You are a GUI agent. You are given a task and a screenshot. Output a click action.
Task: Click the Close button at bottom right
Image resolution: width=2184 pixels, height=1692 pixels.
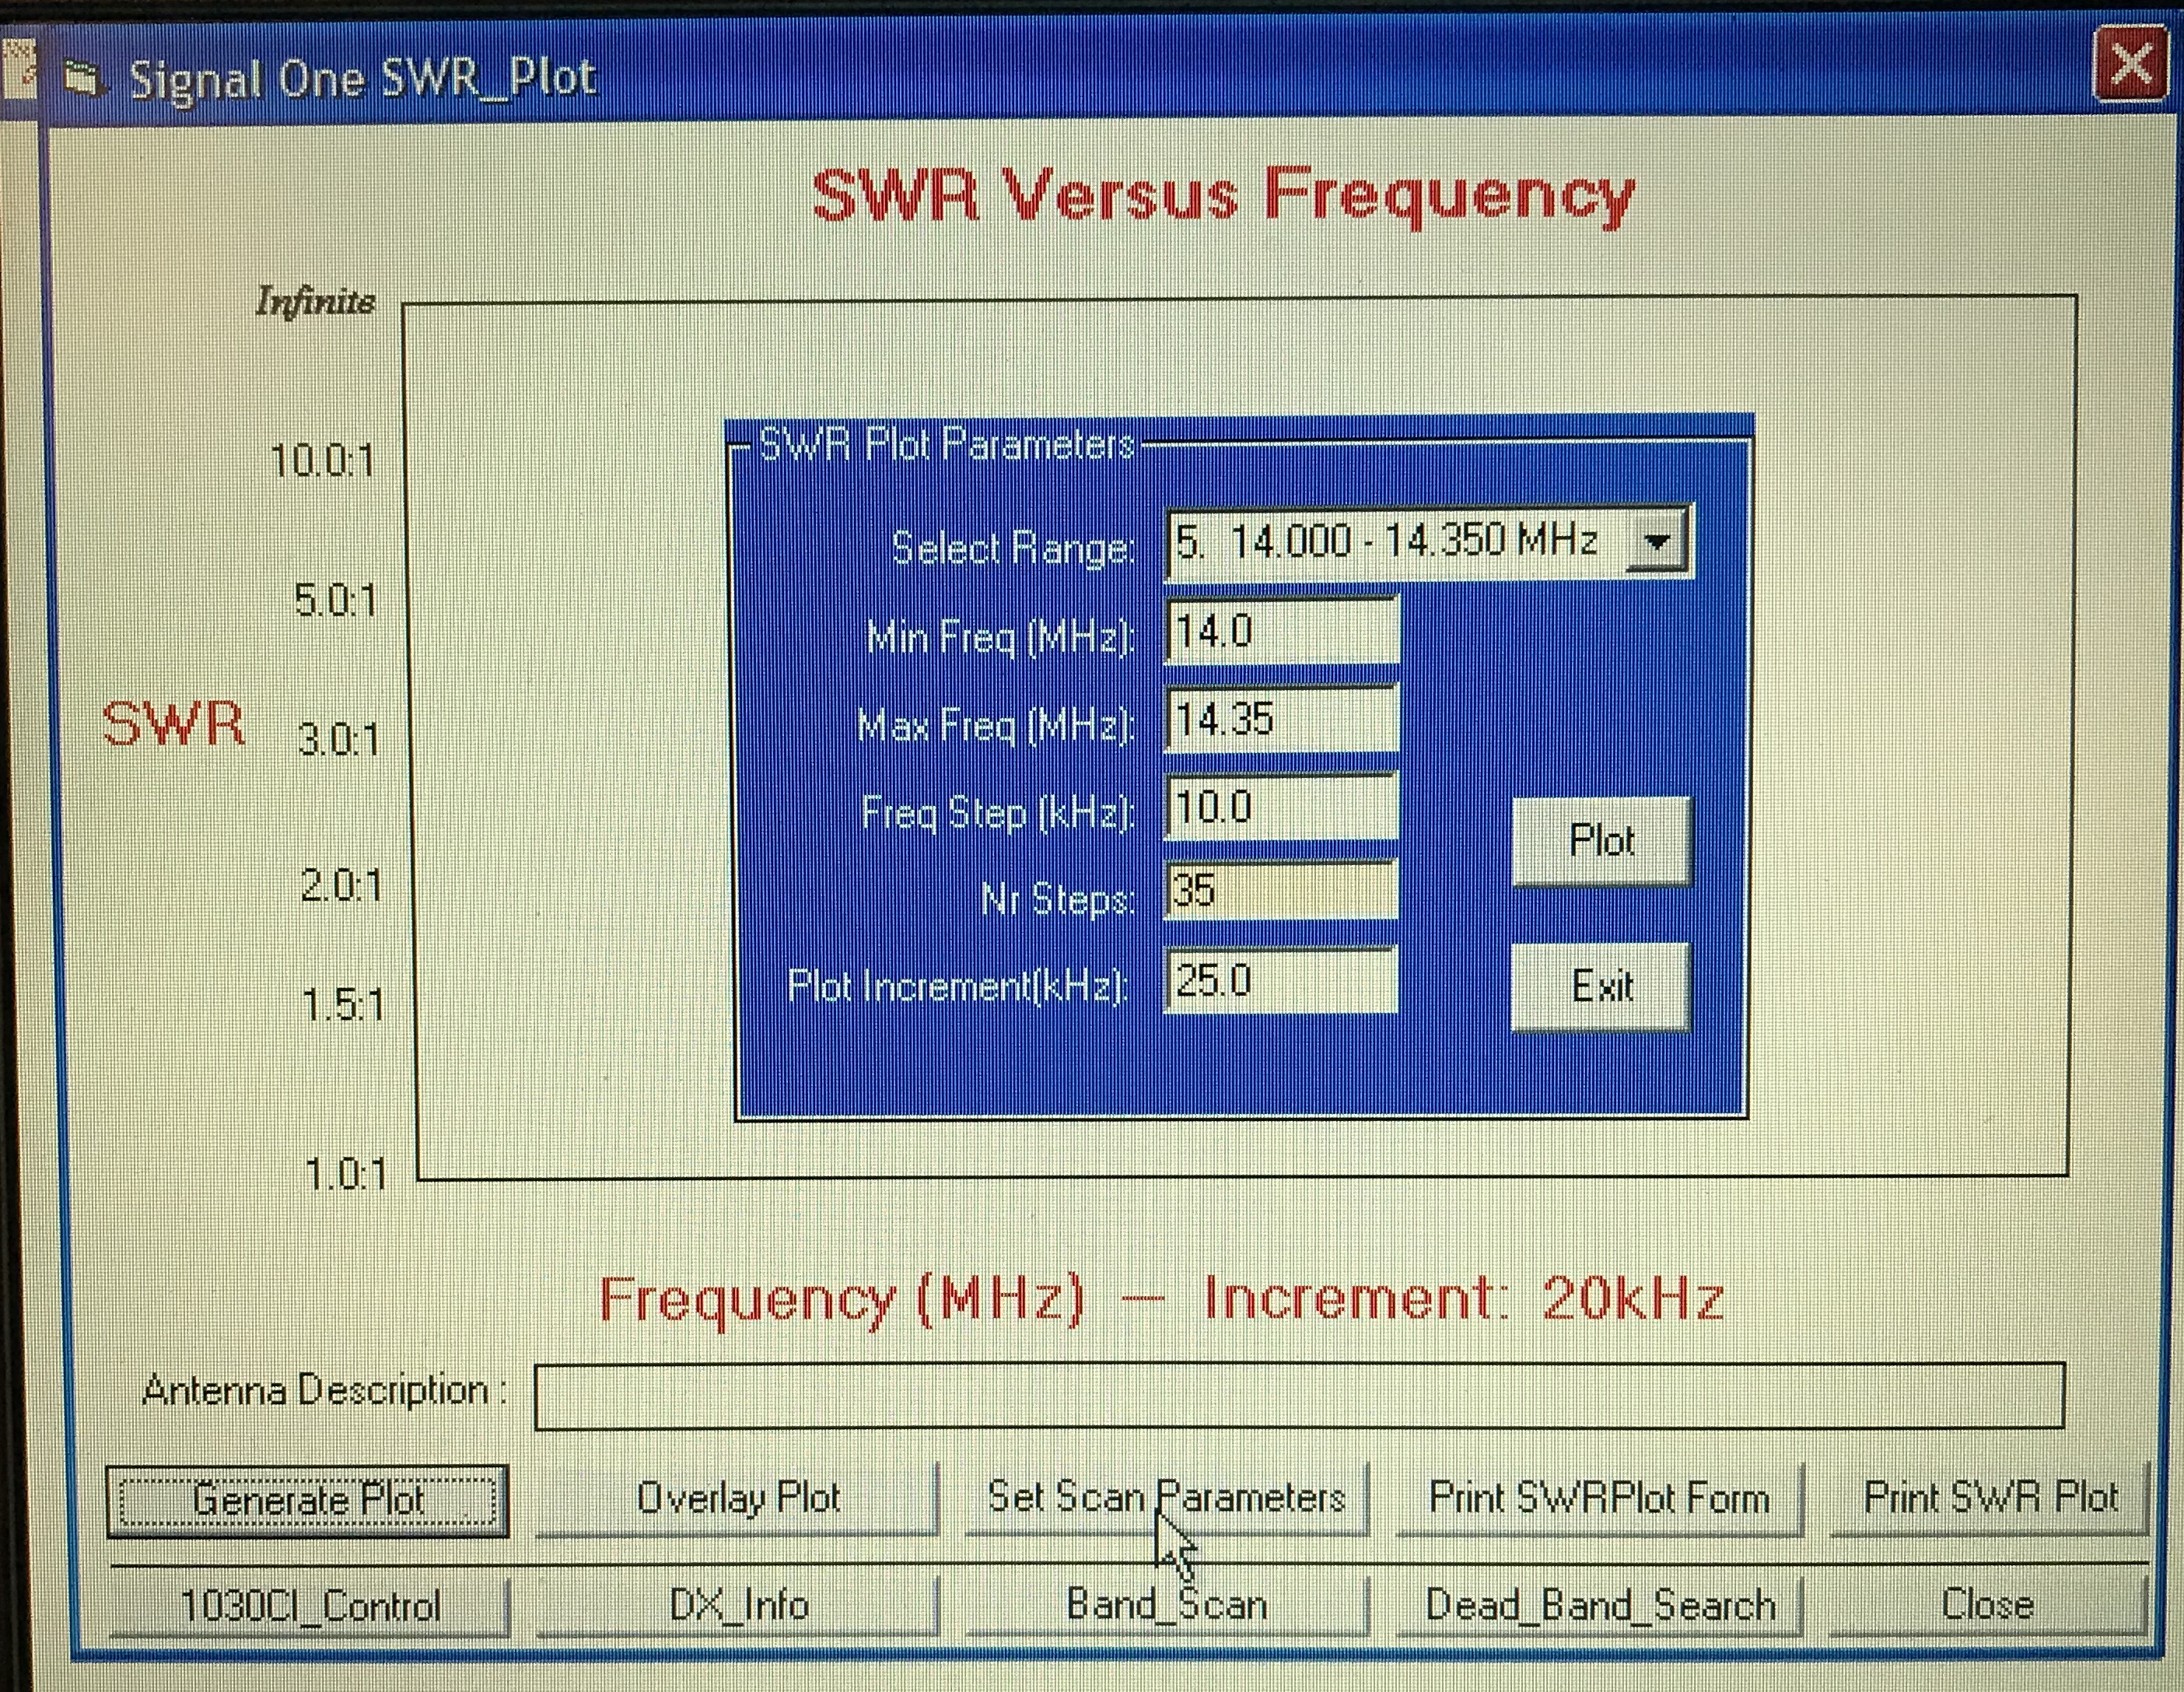tap(1988, 1604)
